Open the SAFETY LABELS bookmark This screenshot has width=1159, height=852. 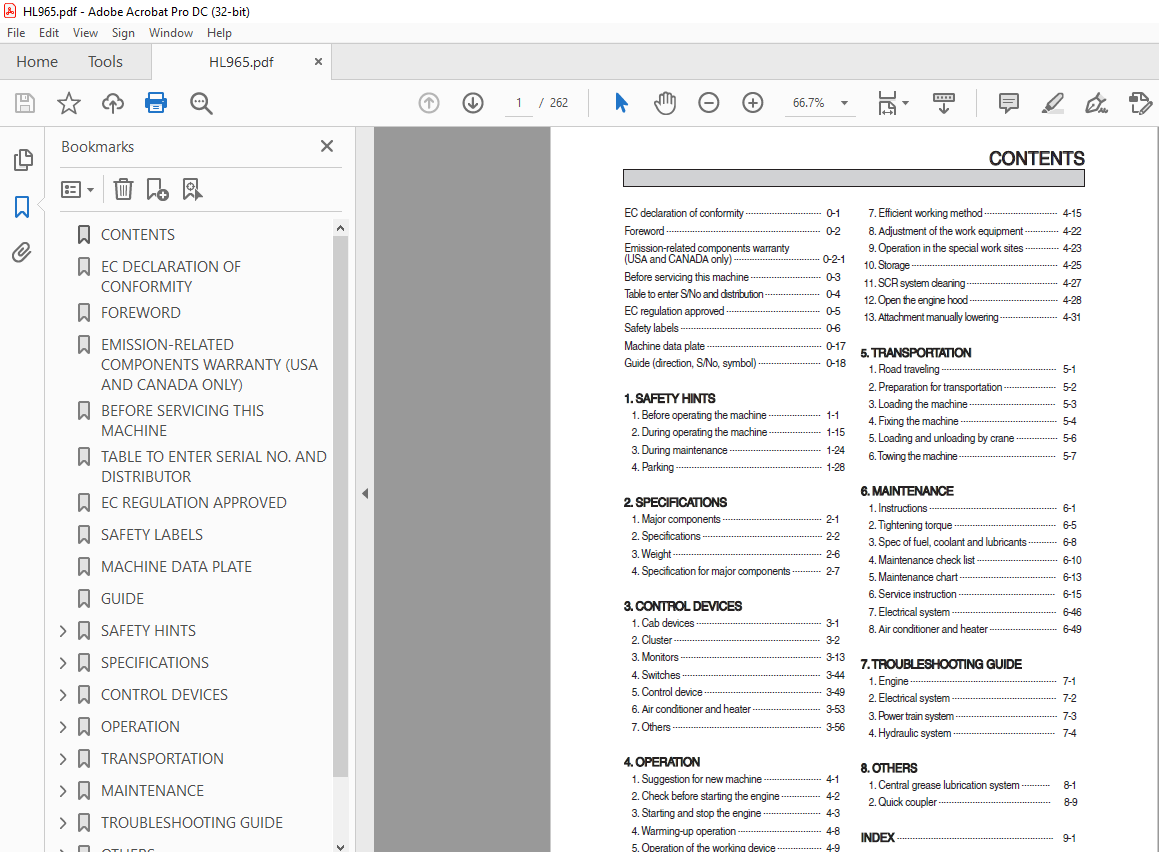pos(151,535)
